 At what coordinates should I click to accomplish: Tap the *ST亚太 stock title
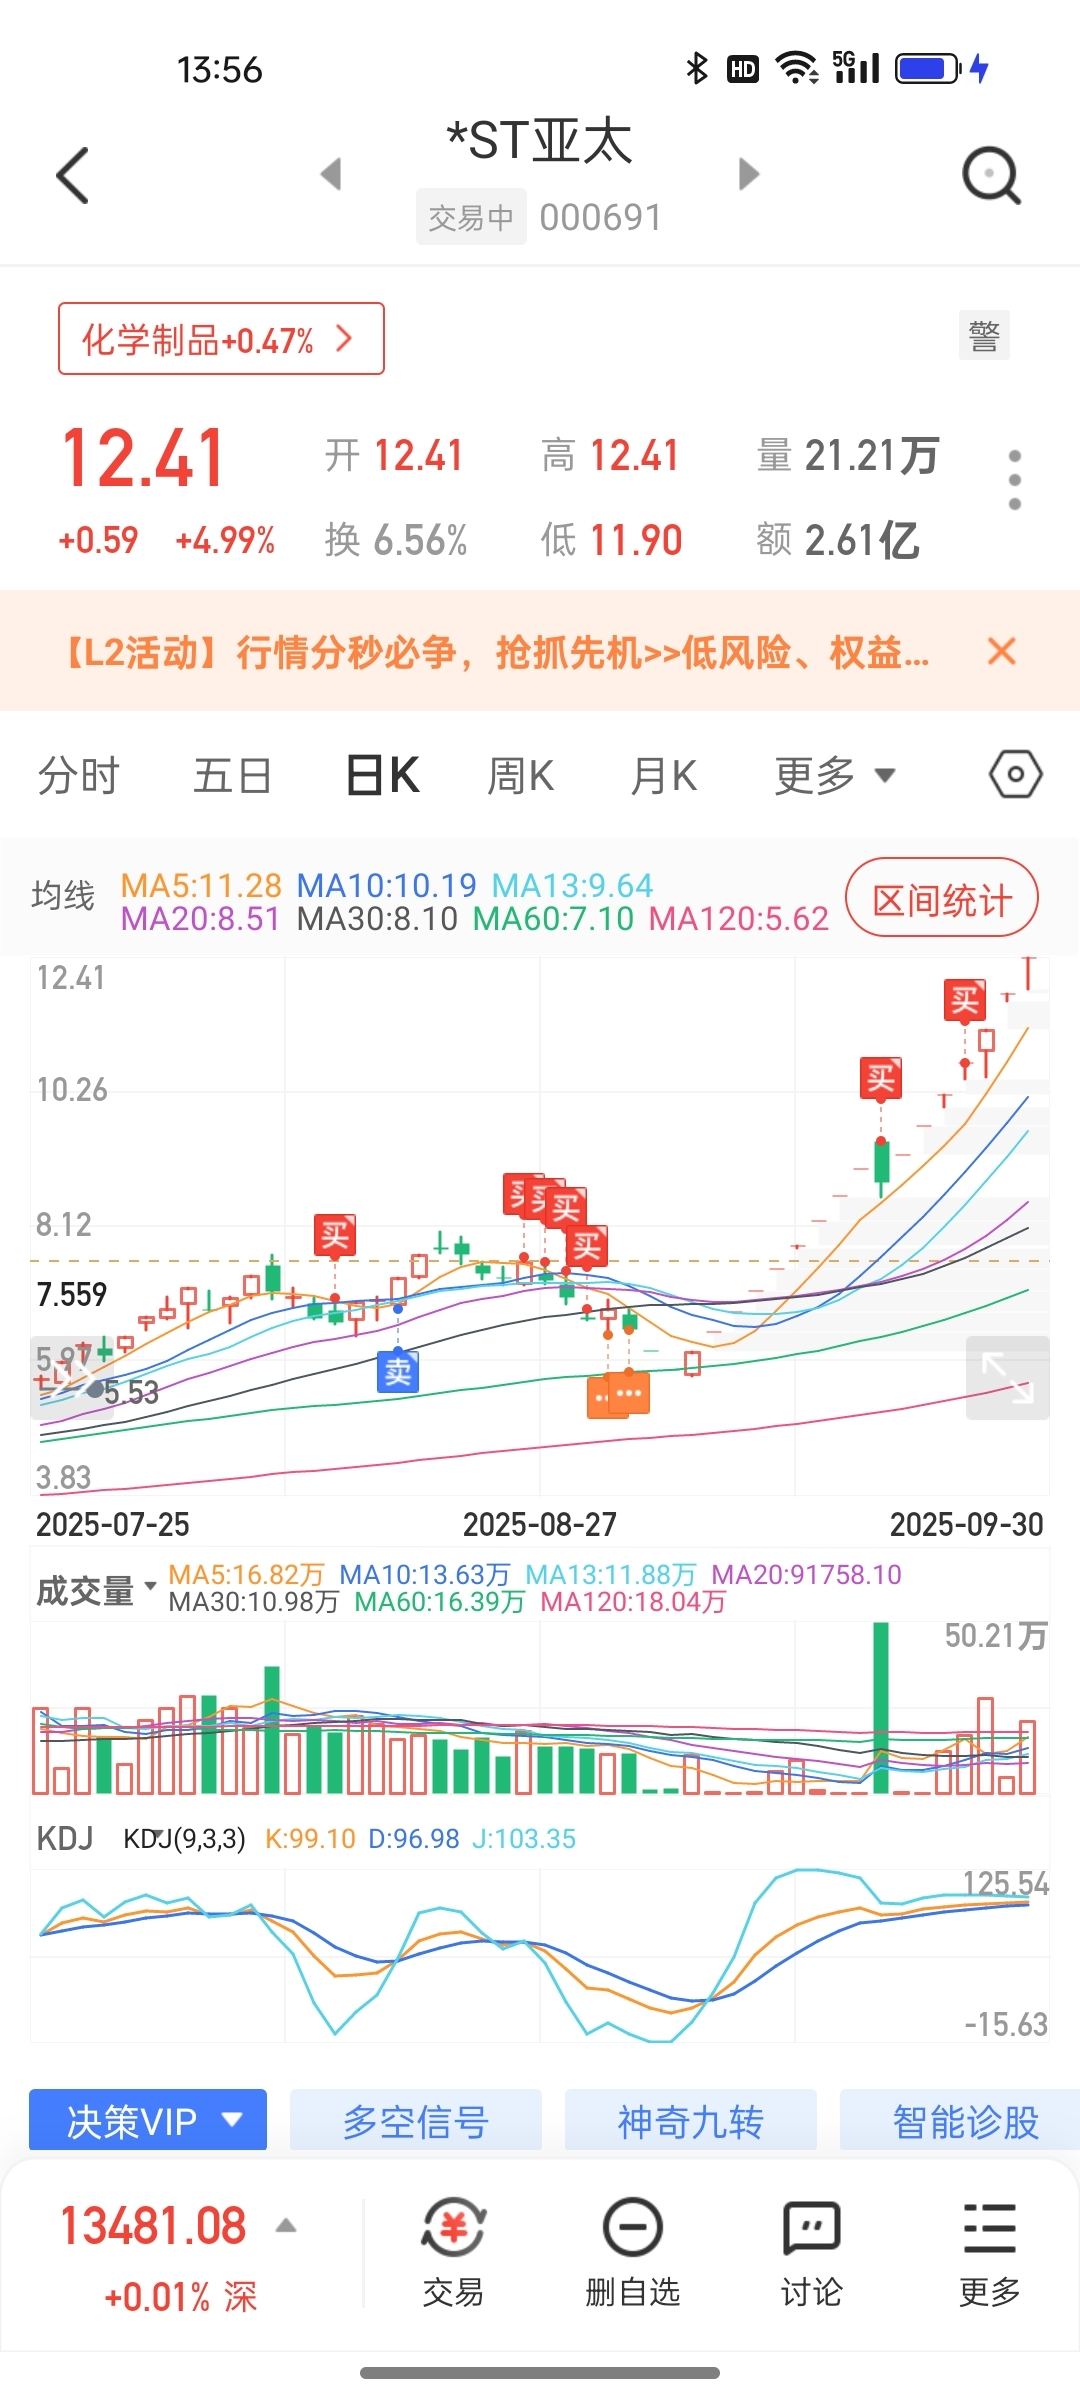[540, 141]
